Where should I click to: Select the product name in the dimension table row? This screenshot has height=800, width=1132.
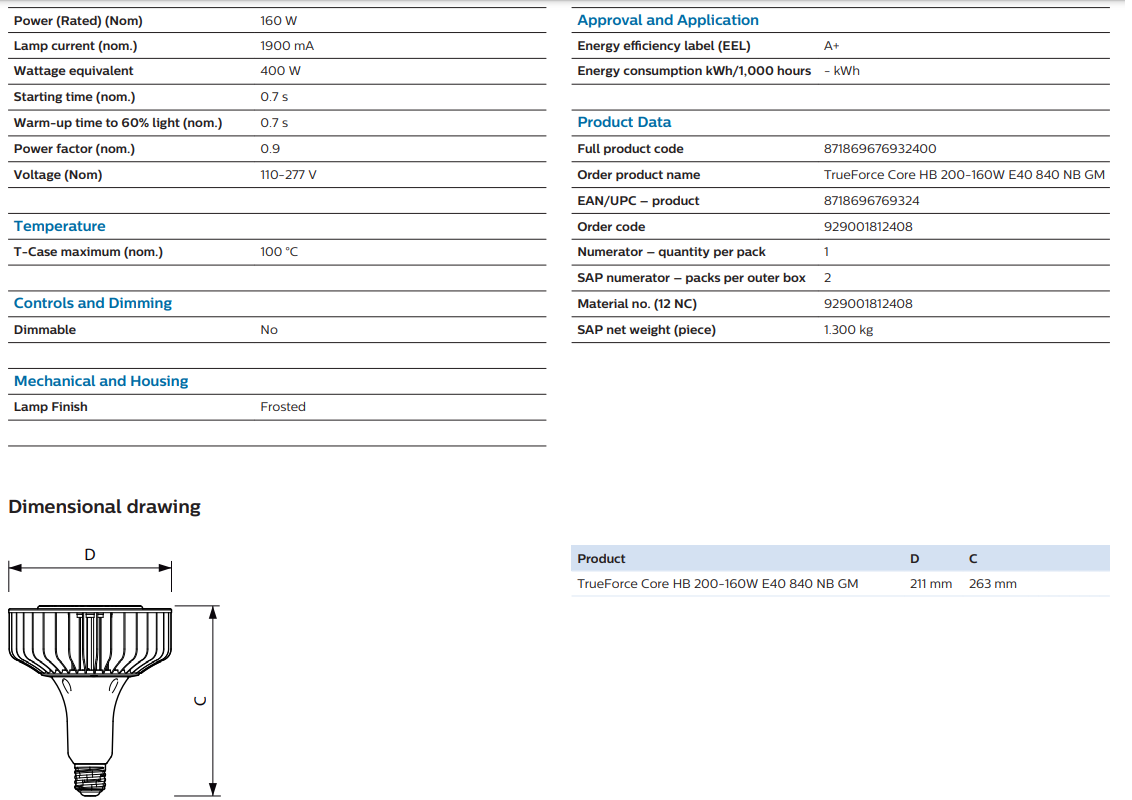pyautogui.click(x=718, y=584)
